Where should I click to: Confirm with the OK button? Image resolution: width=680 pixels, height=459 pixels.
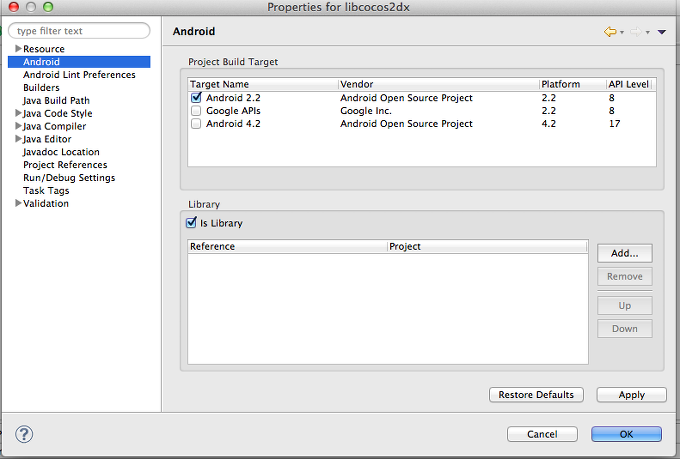(x=626, y=434)
